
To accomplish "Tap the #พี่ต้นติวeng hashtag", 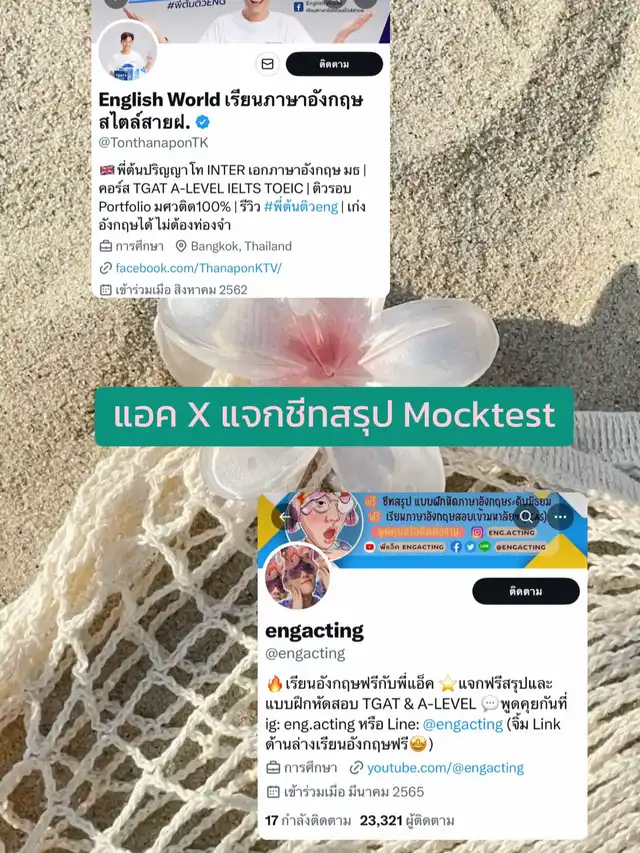I will coord(301,207).
